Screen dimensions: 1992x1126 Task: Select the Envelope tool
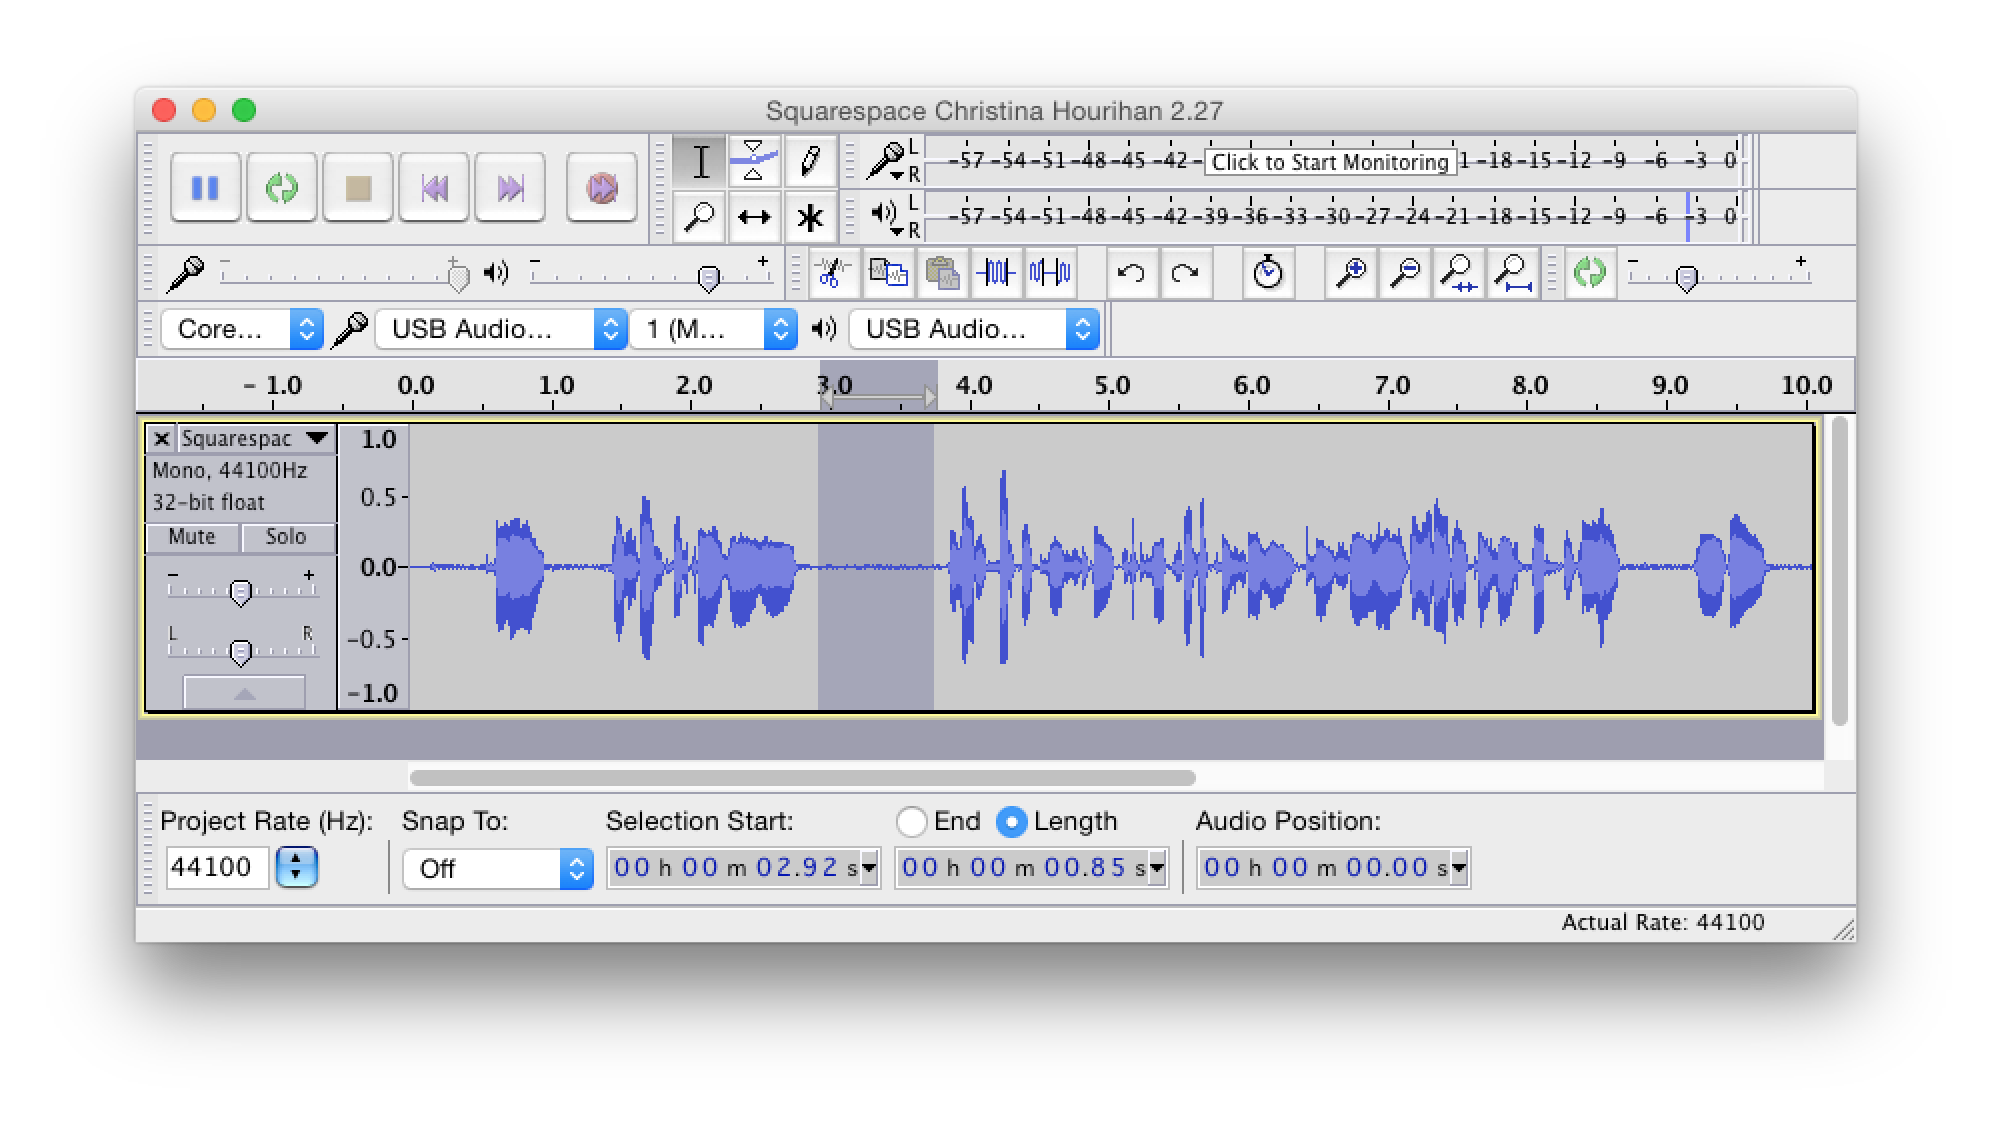pyautogui.click(x=754, y=162)
